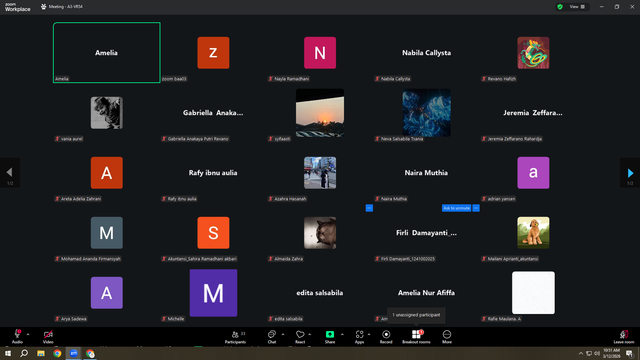This screenshot has height=360, width=640.
Task: Start camera with the Video icon
Action: click(48, 334)
